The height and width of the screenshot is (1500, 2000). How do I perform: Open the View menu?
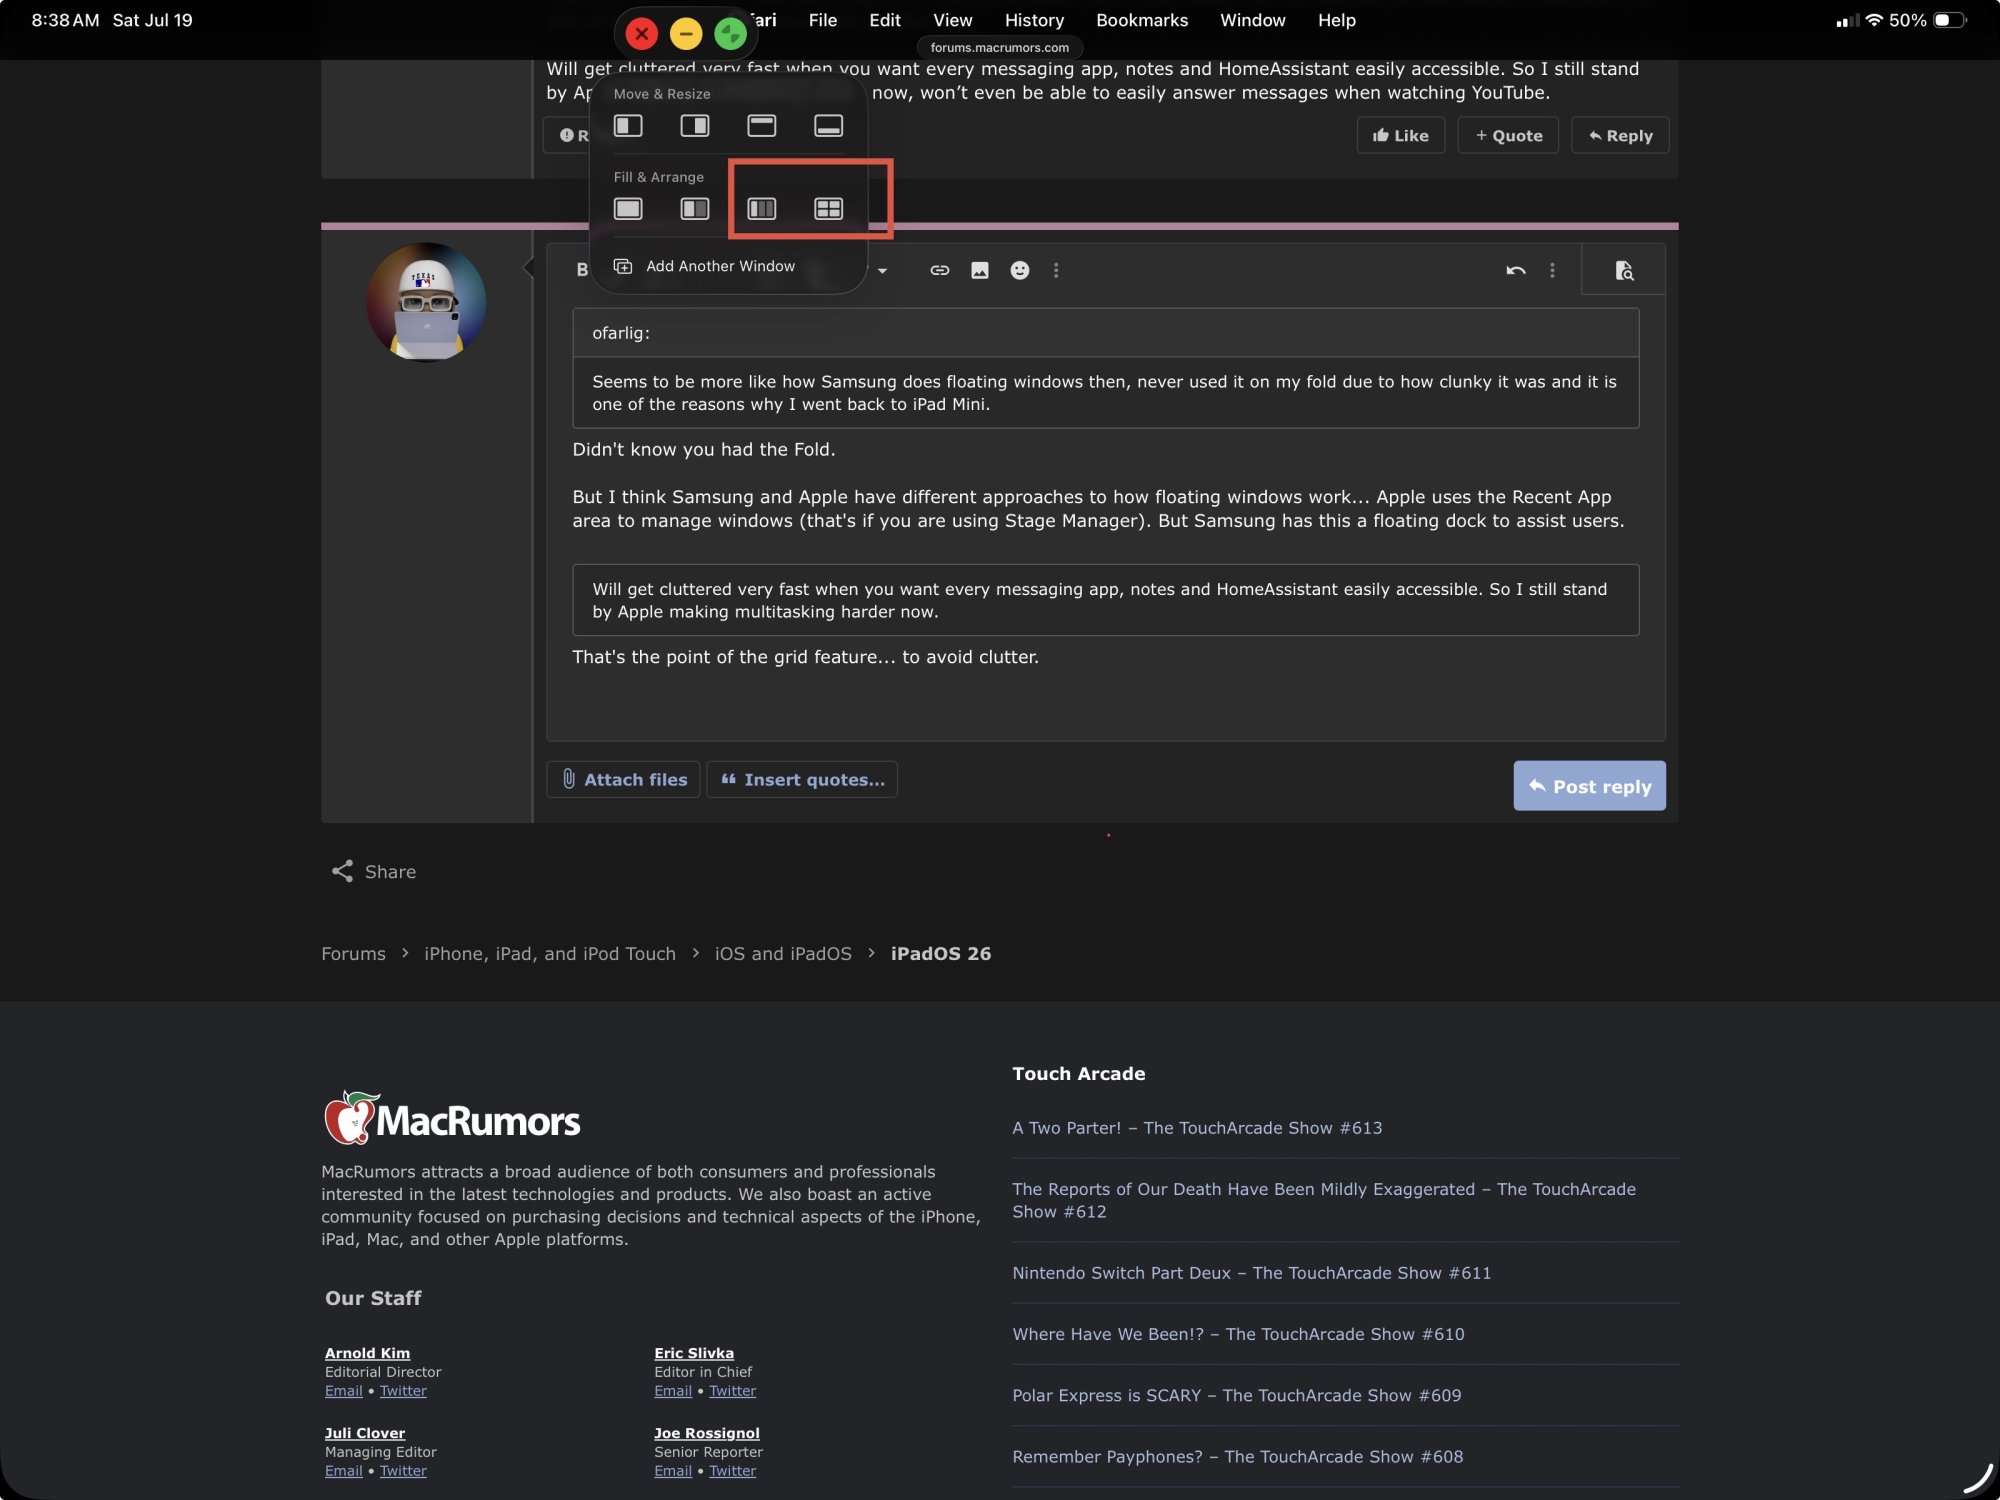point(953,20)
